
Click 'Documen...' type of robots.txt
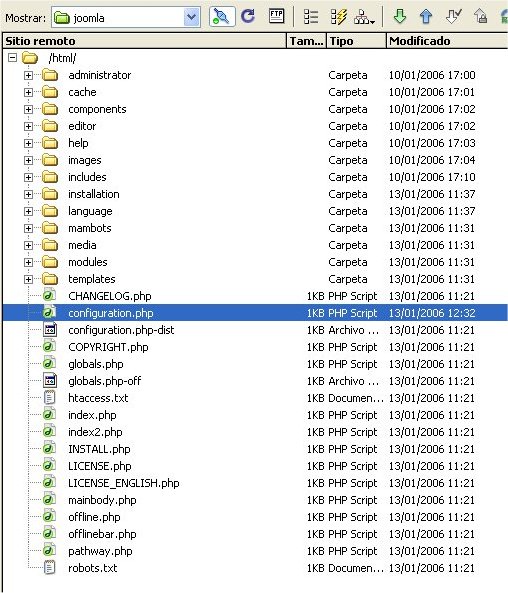tap(356, 568)
